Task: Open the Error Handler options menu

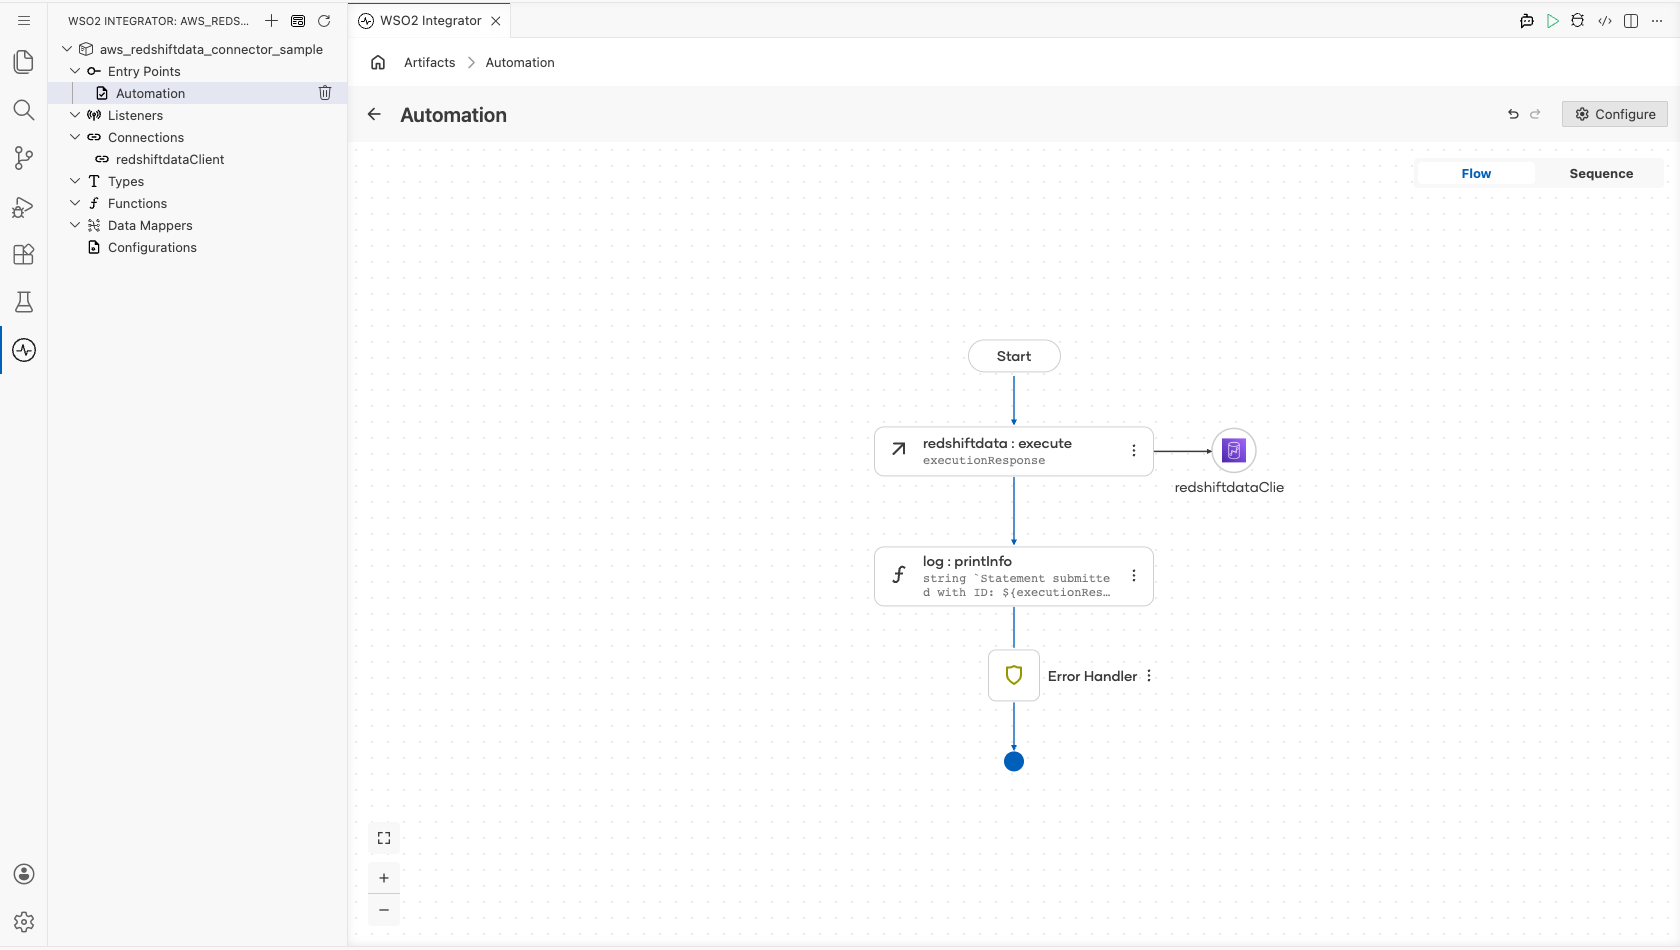Action: (x=1149, y=676)
